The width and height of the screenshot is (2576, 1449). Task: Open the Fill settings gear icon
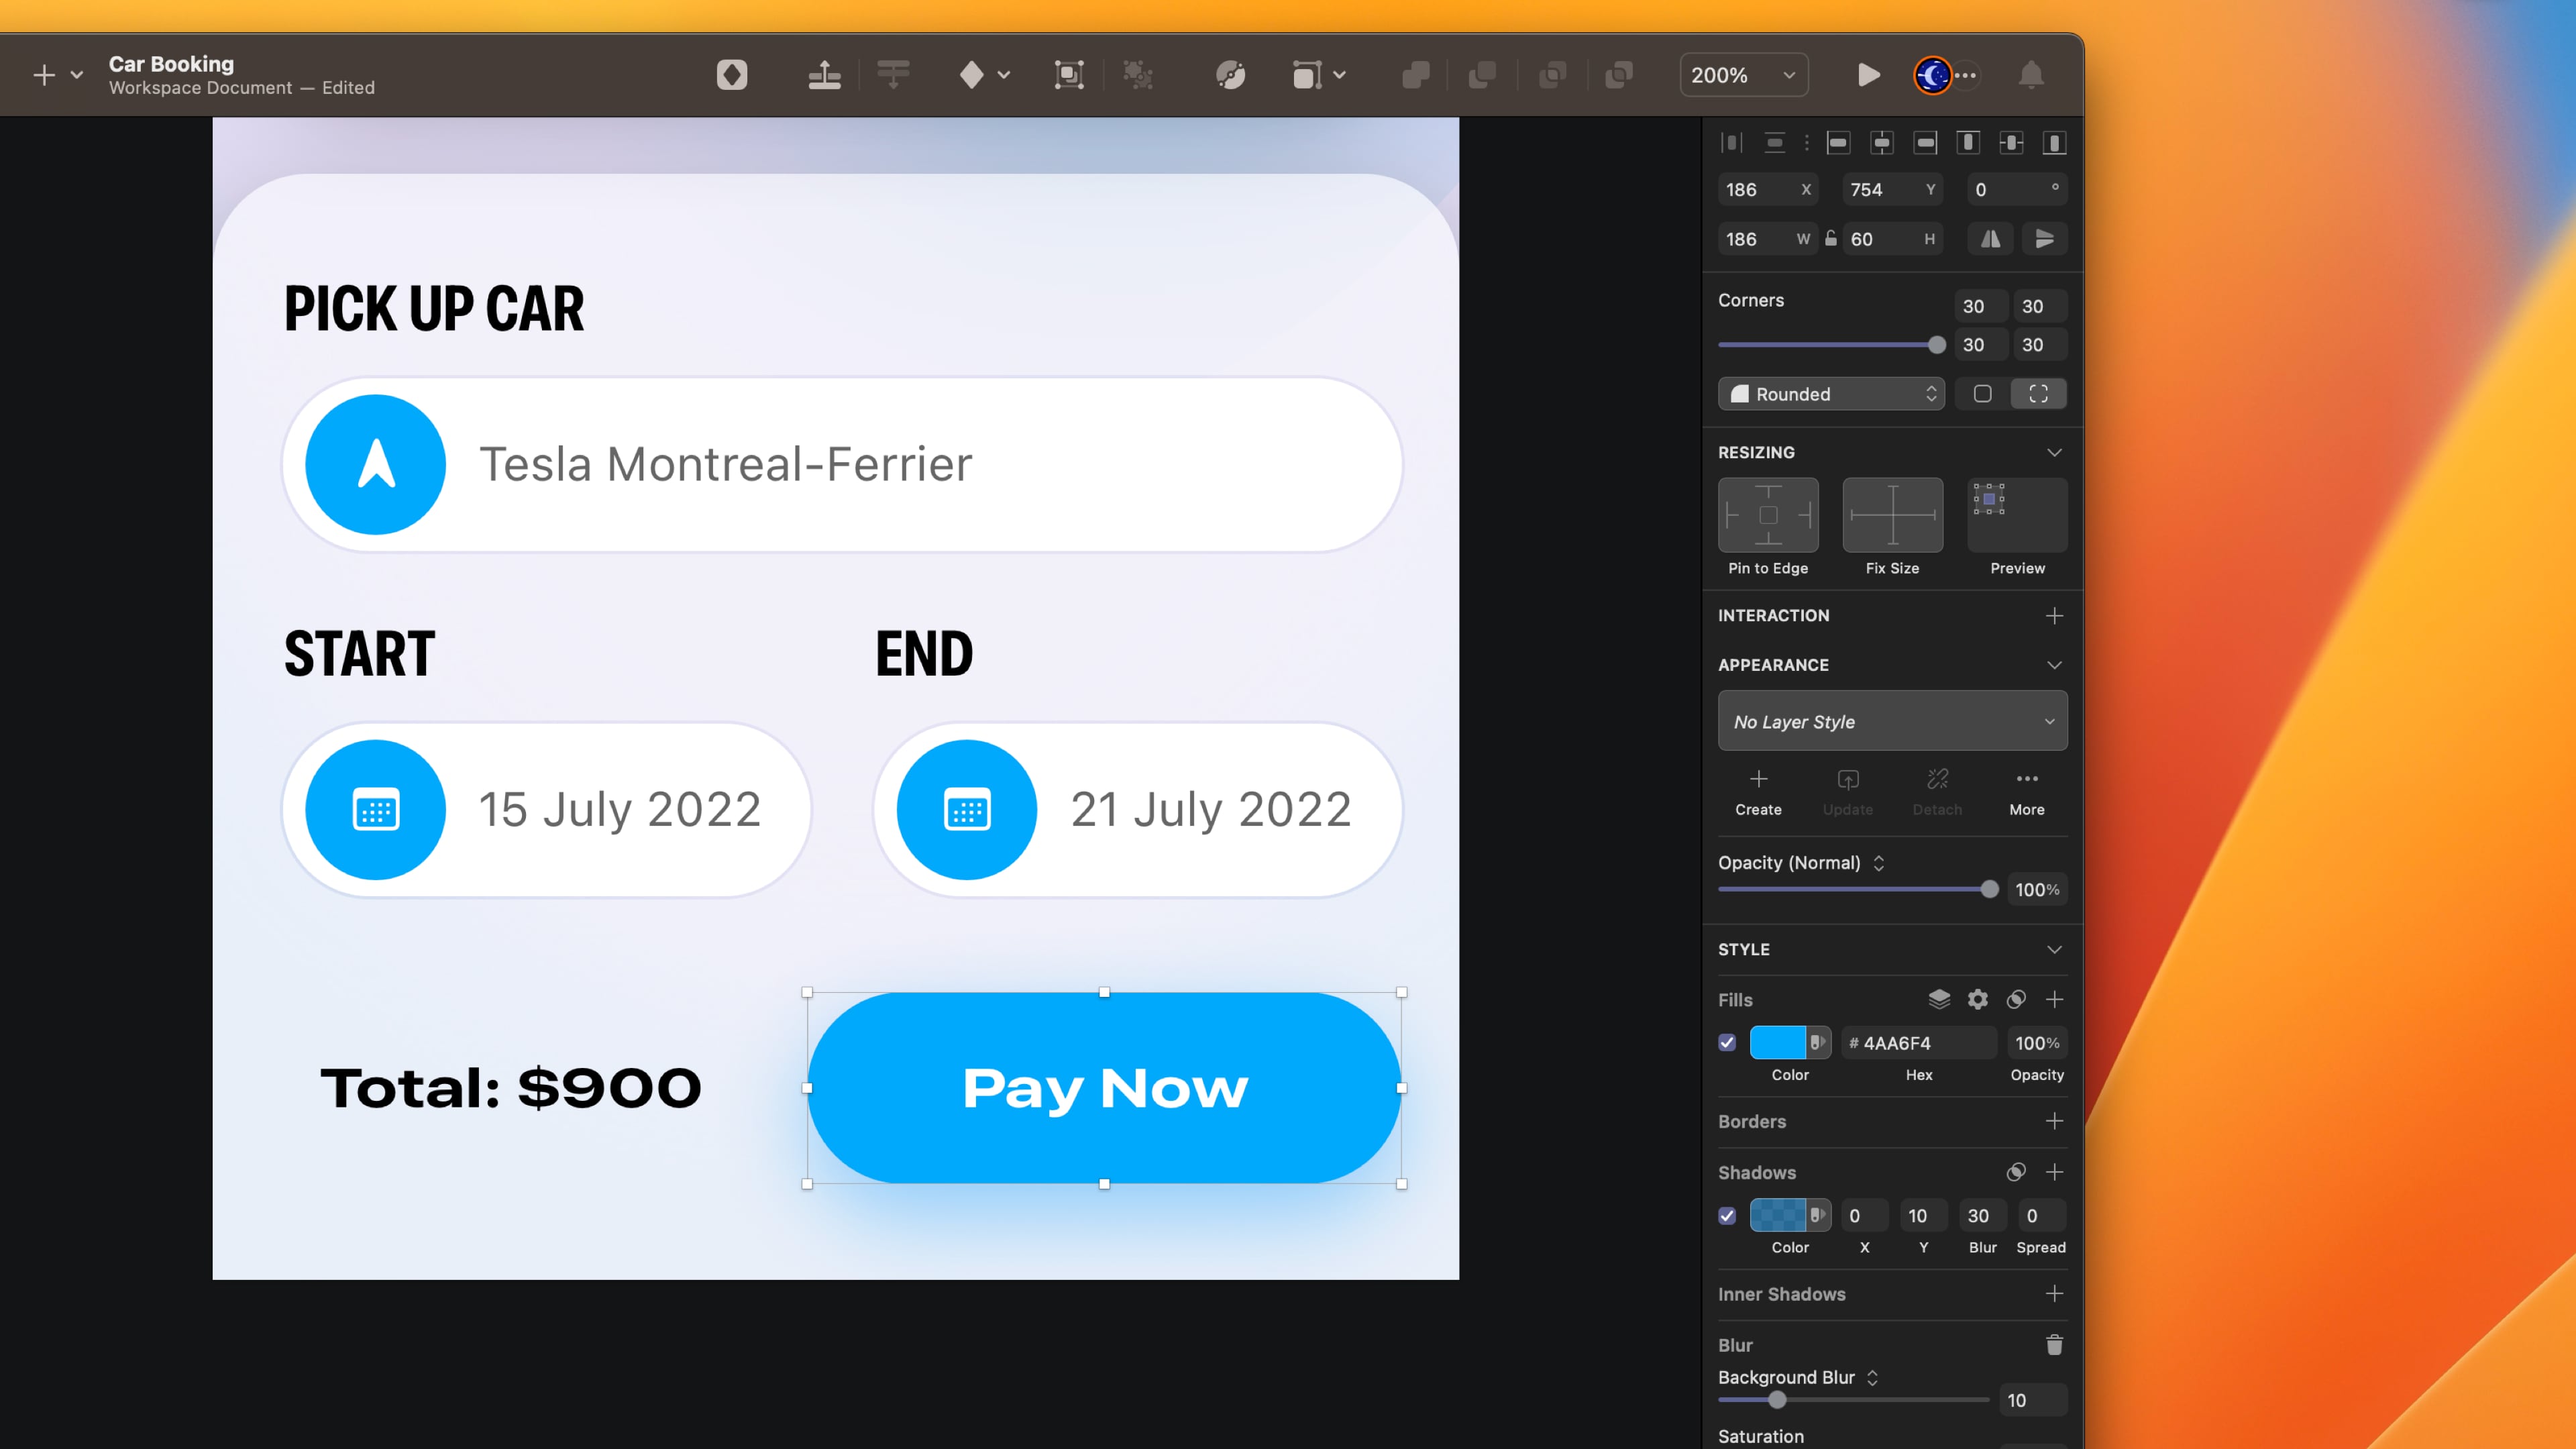pyautogui.click(x=1977, y=999)
